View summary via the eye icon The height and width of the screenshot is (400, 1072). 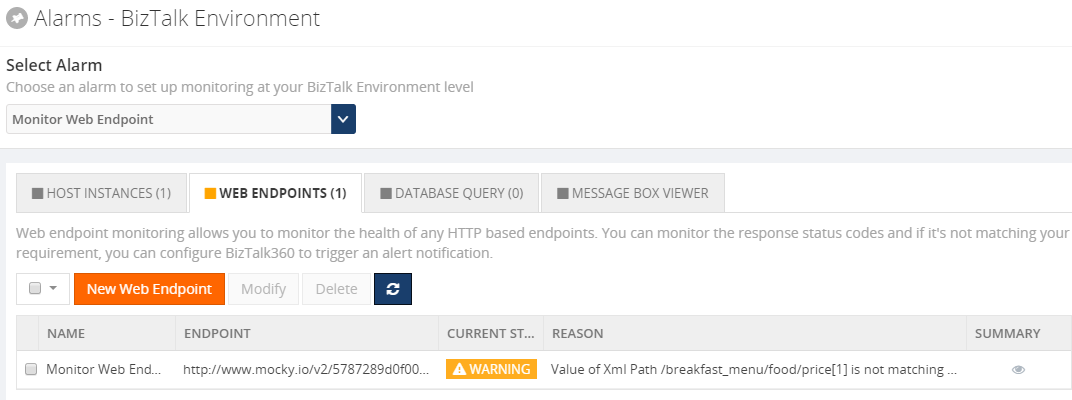[x=1018, y=369]
